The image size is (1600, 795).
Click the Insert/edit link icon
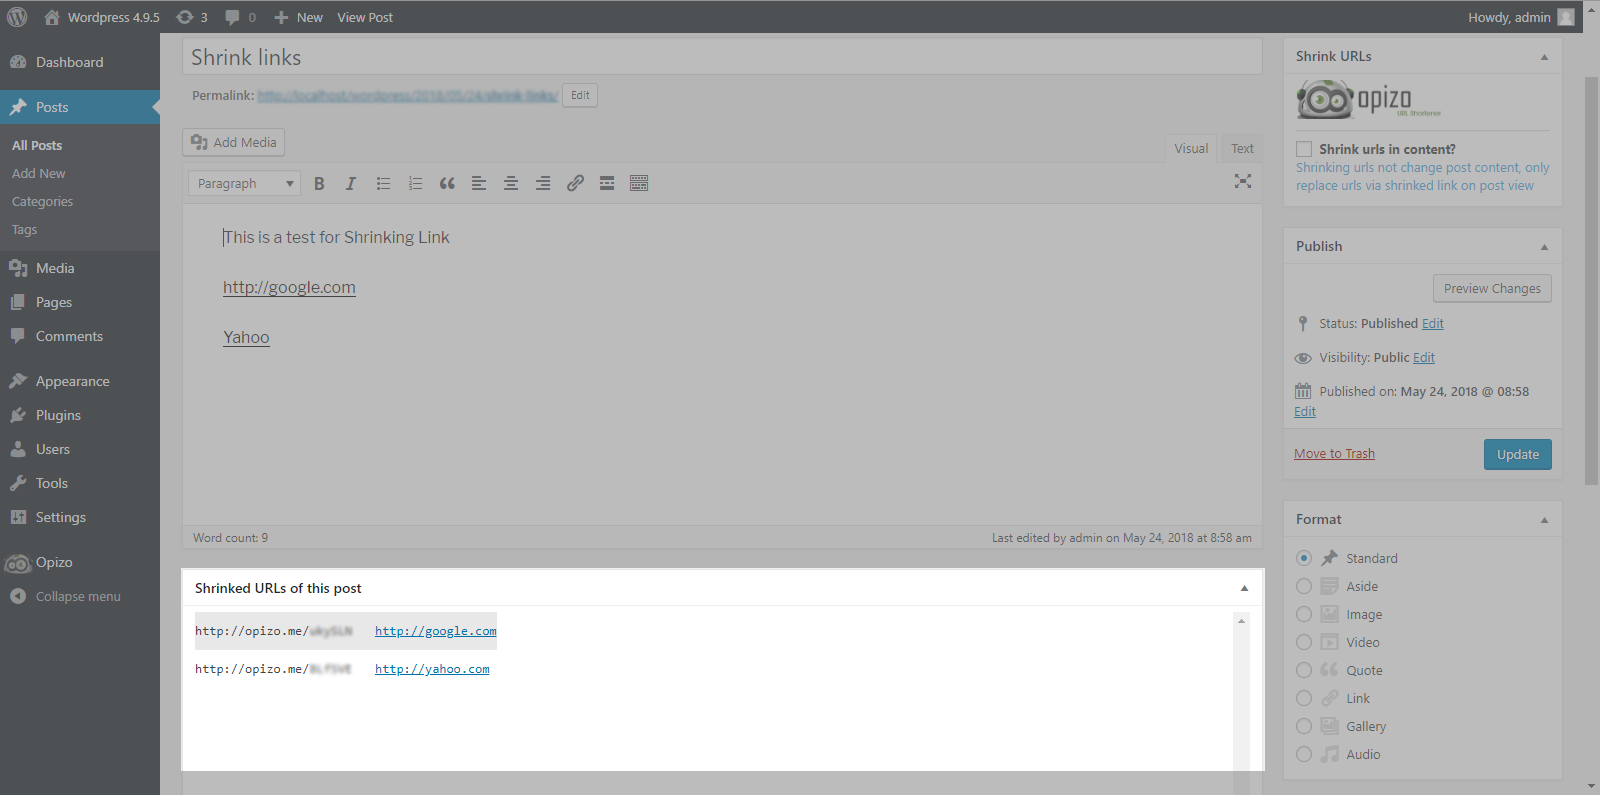pyautogui.click(x=575, y=183)
